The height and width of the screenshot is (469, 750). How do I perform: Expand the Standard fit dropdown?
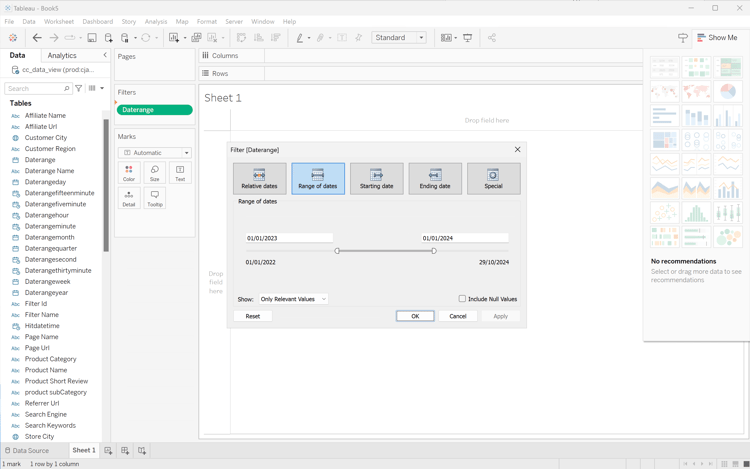pos(399,38)
